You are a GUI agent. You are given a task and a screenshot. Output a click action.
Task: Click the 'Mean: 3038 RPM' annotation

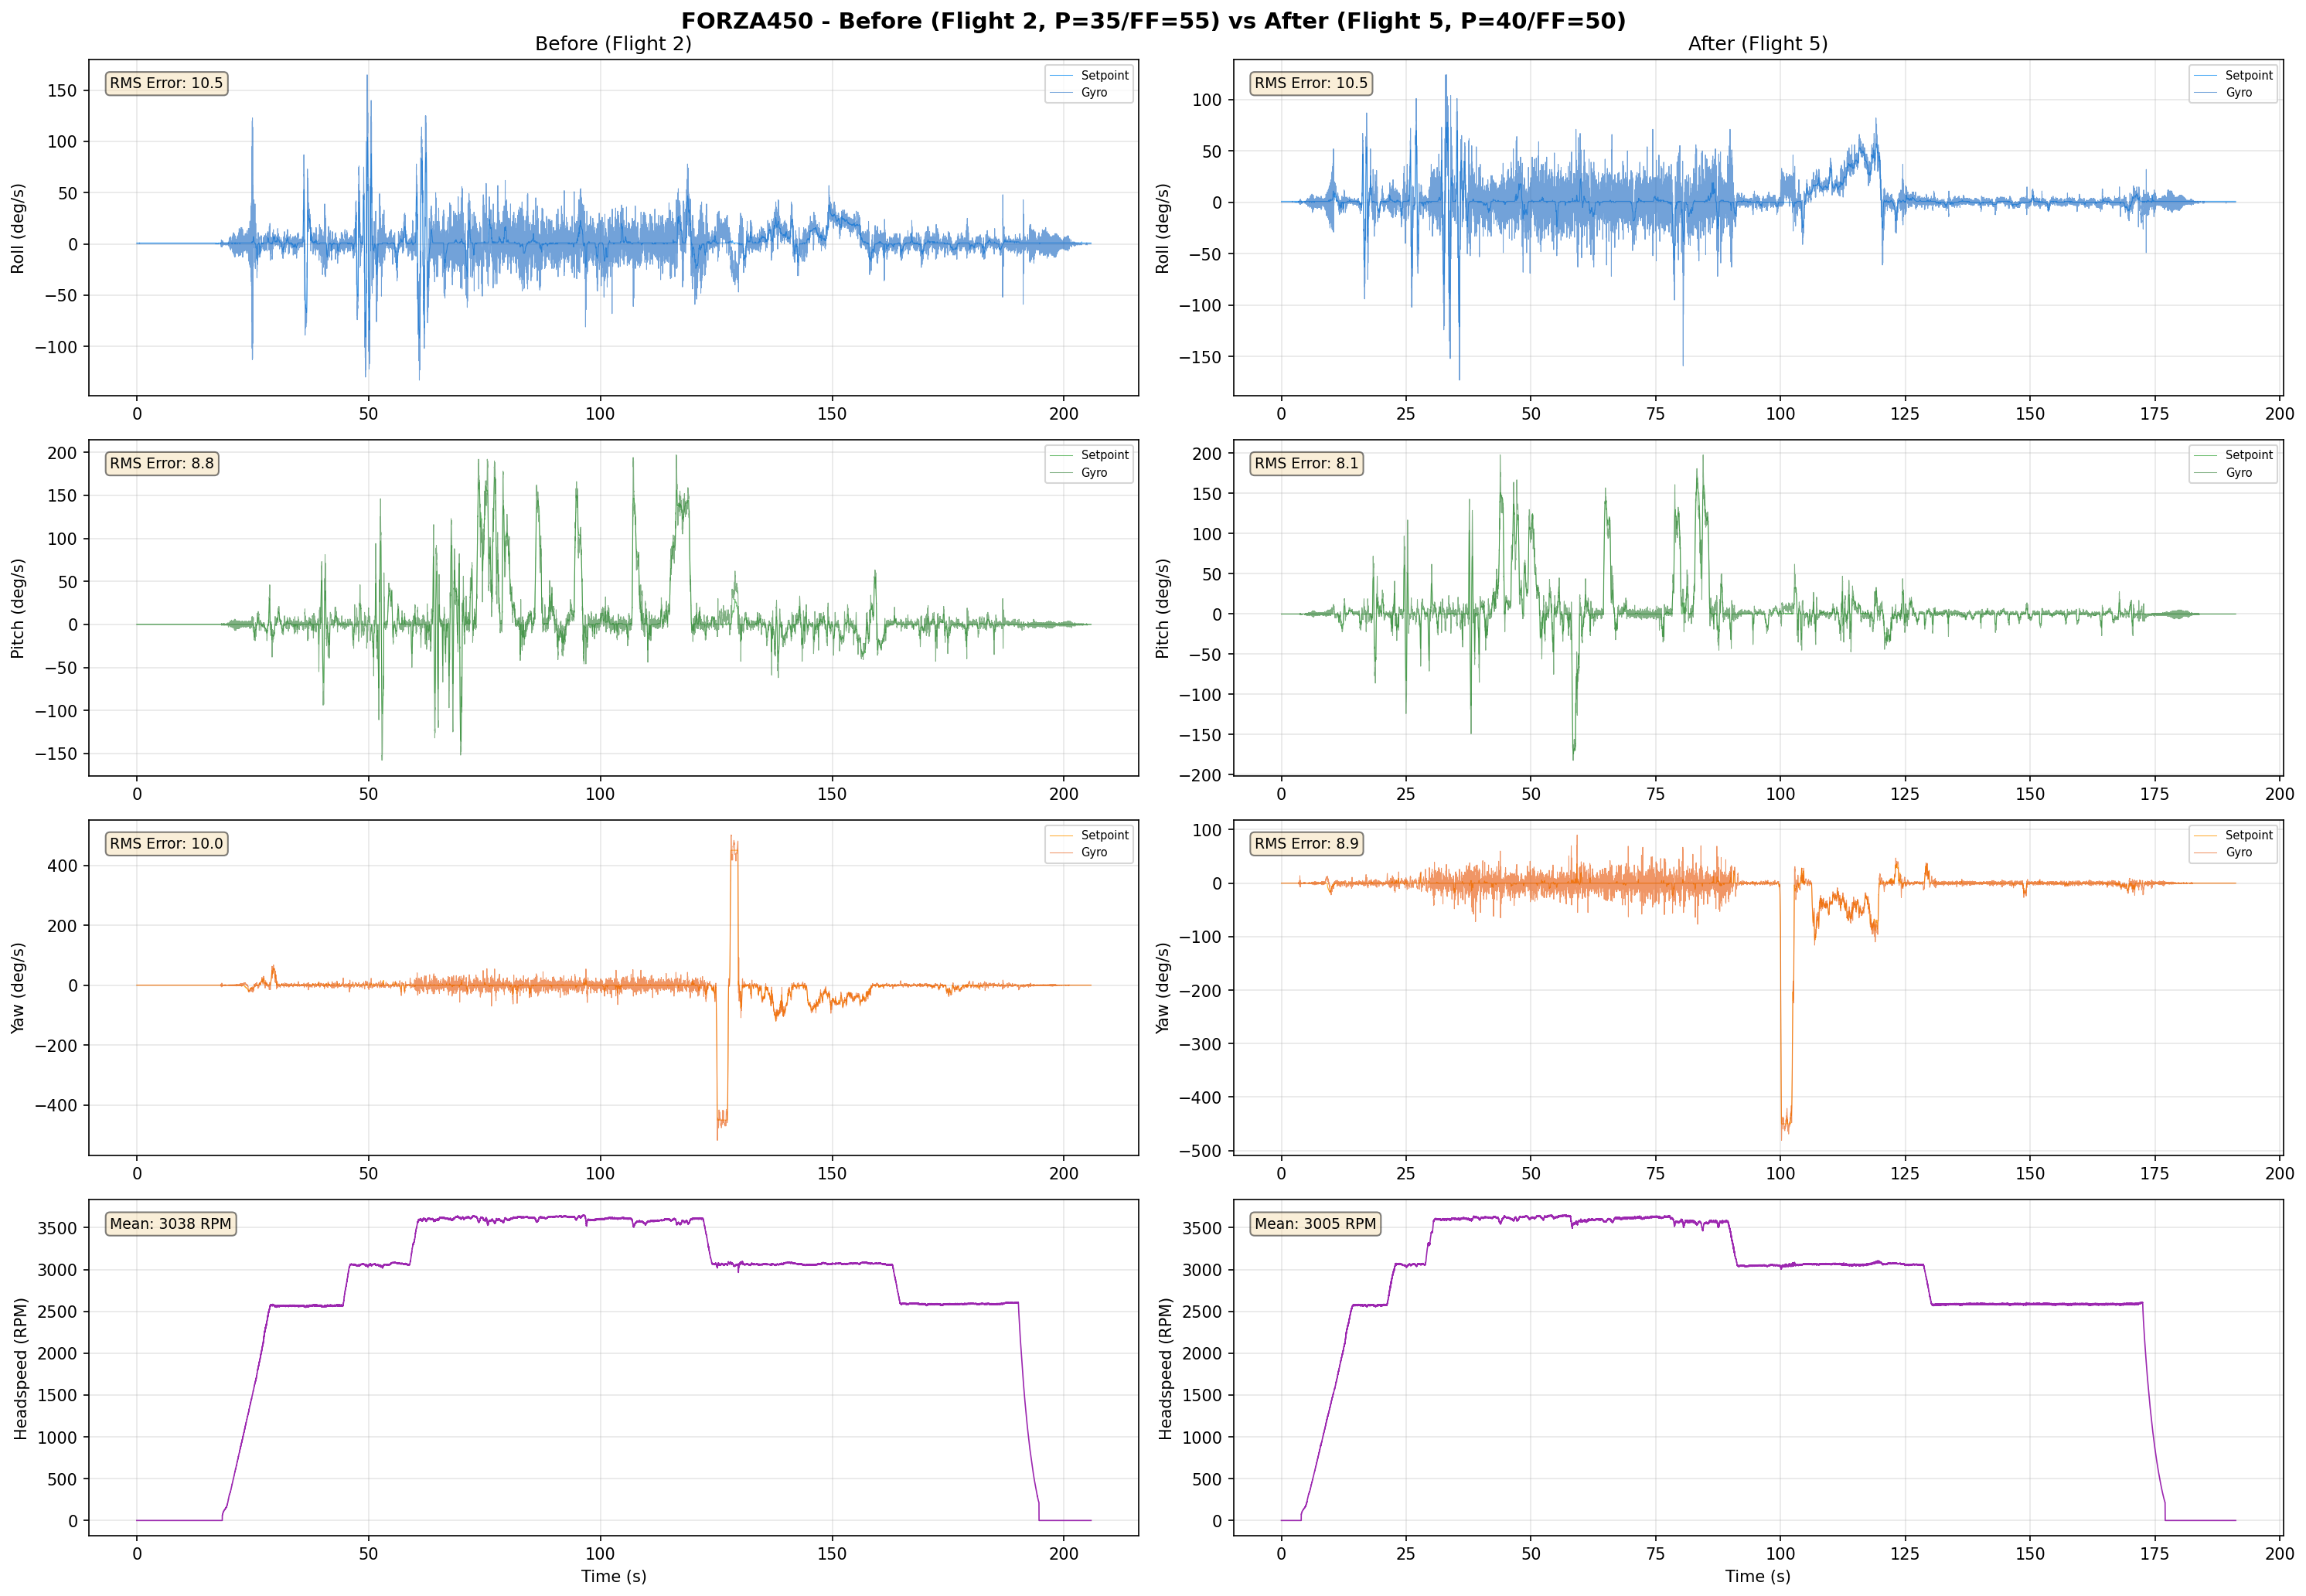(170, 1223)
